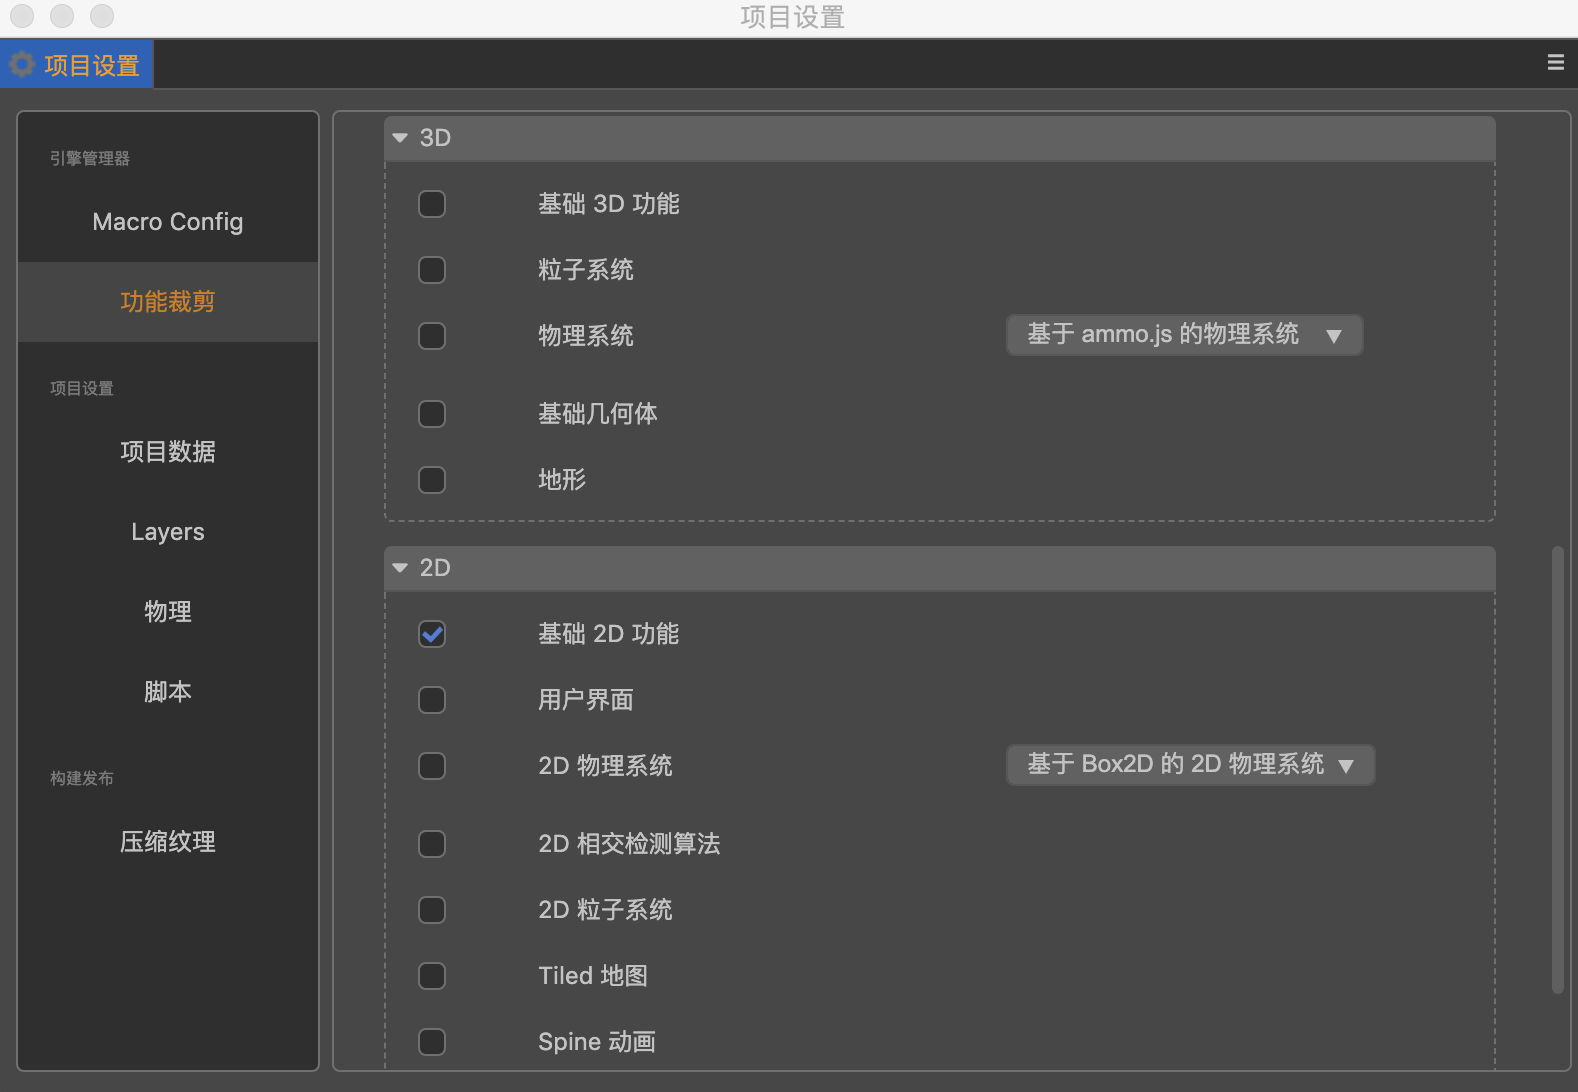Click the 基础 3D 功能 label
Viewport: 1578px width, 1092px height.
(x=609, y=204)
